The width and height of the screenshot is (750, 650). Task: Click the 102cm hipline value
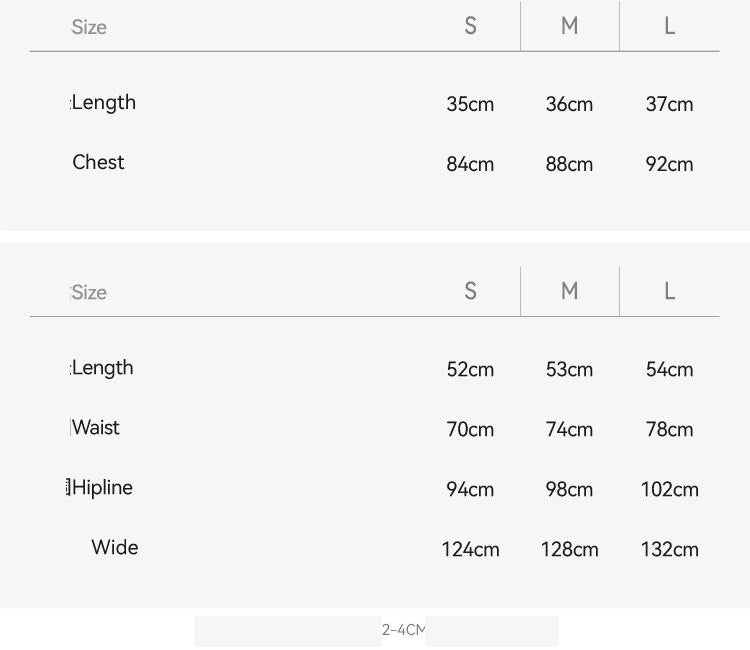[x=670, y=489]
